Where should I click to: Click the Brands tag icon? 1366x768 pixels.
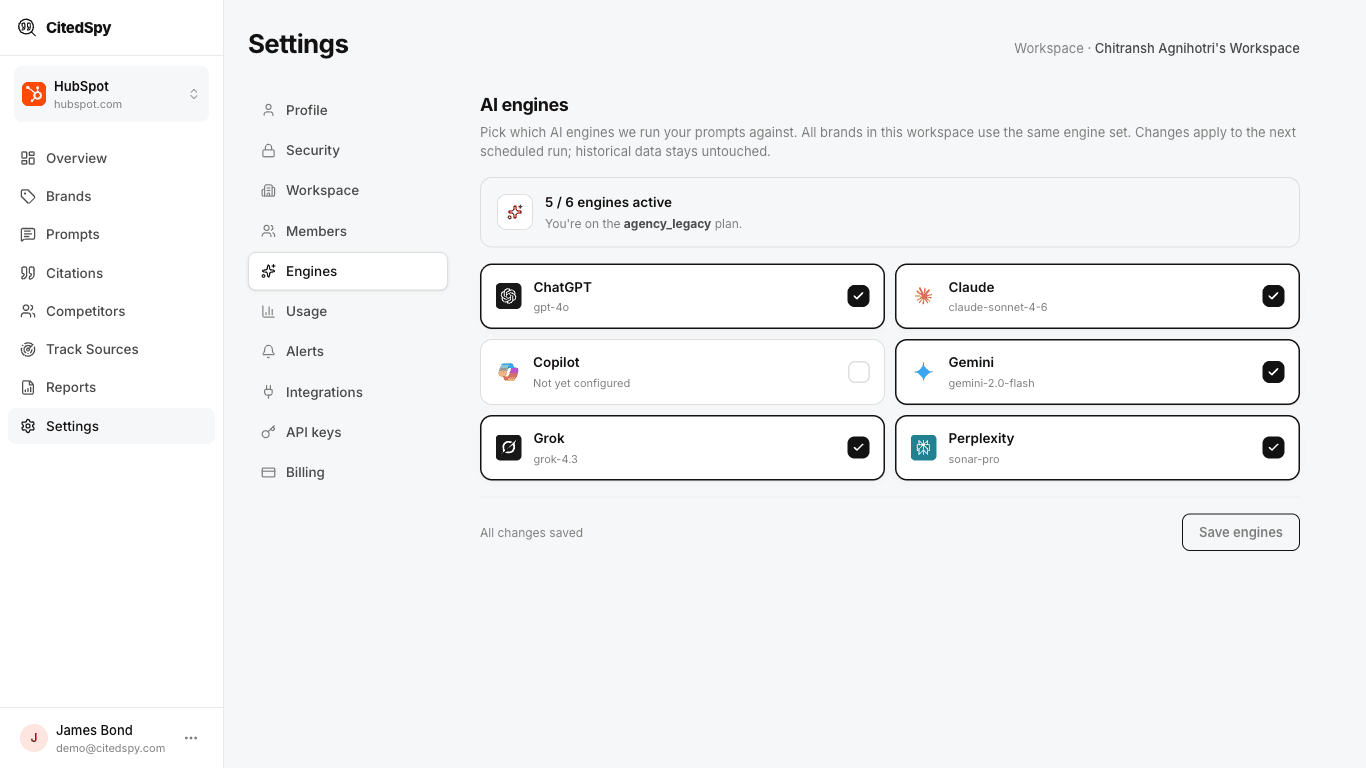(x=28, y=196)
